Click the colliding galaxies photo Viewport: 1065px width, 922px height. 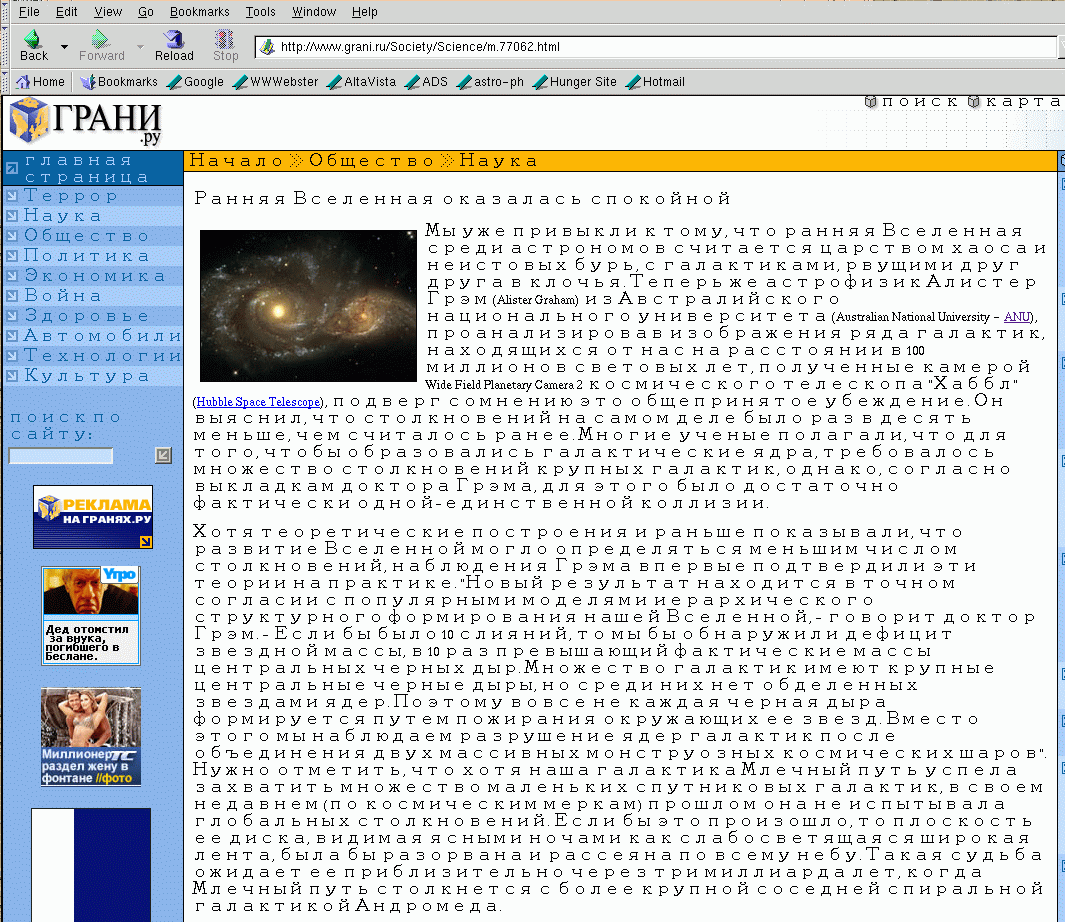(308, 306)
